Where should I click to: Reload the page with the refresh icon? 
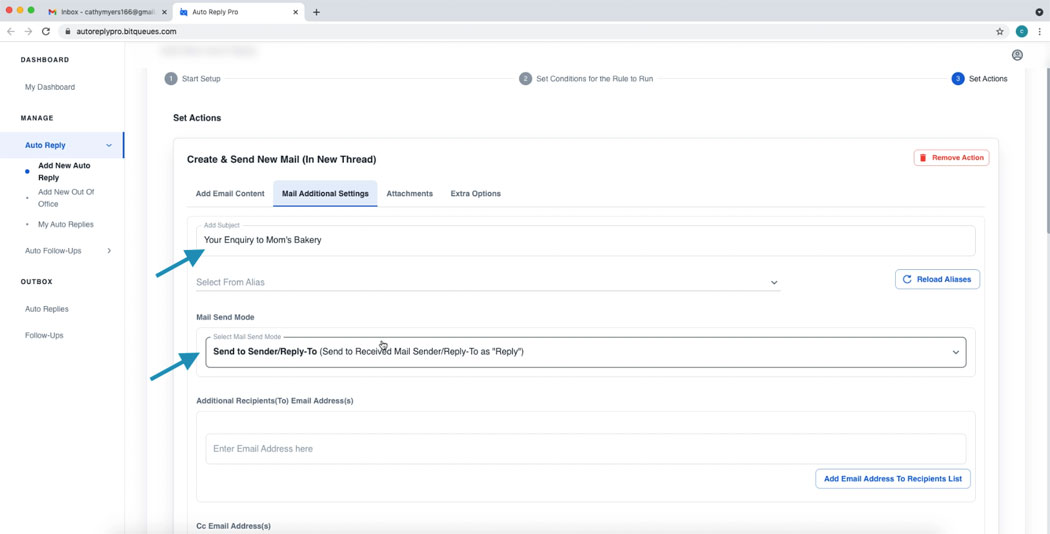tap(46, 31)
